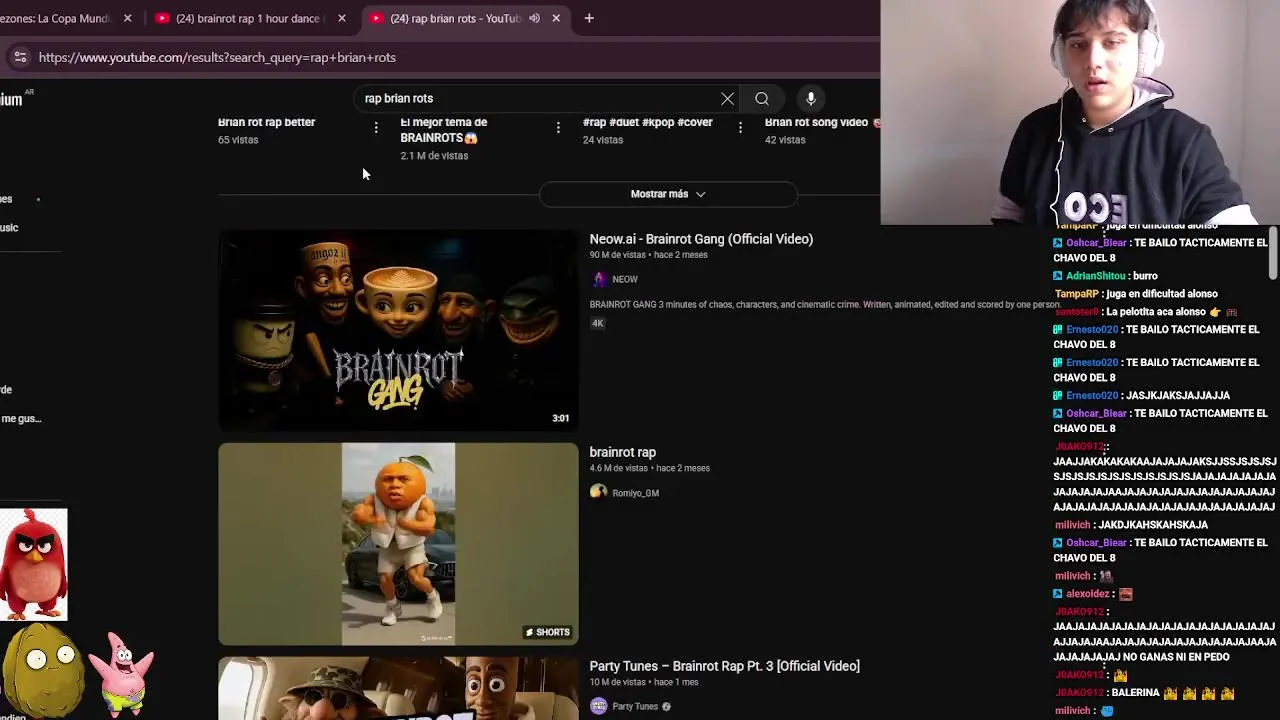The image size is (1280, 720).
Task: Clear the search box with the X icon
Action: click(727, 98)
